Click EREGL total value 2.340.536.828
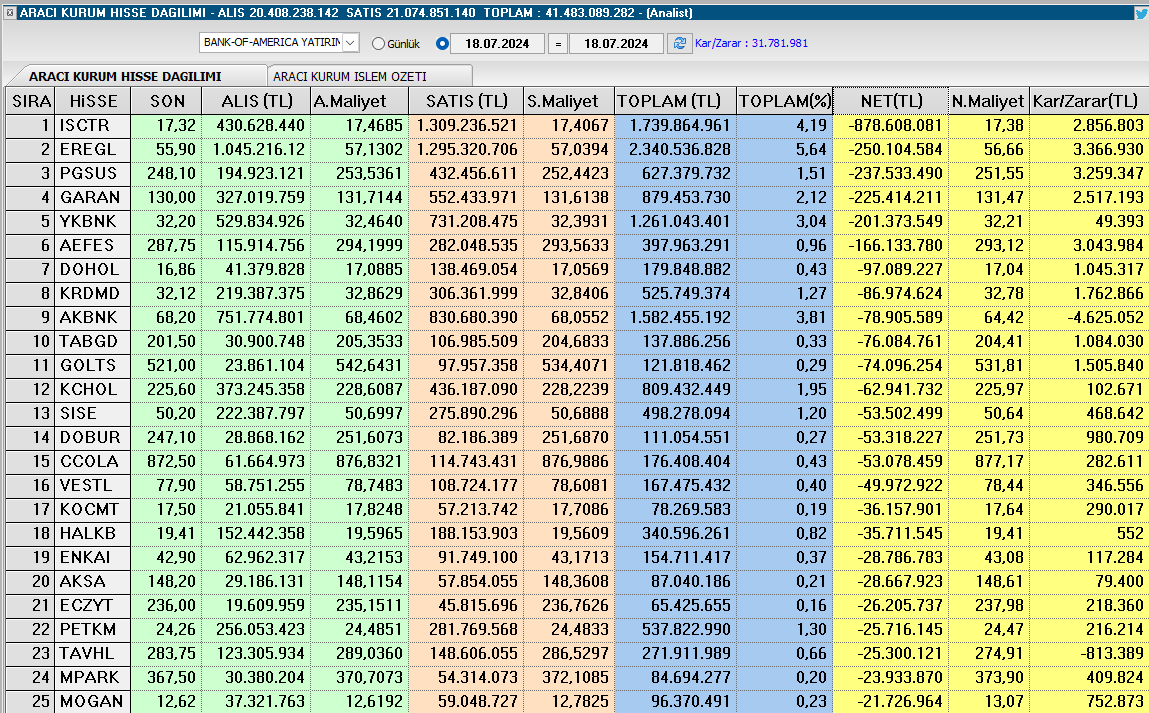This screenshot has width=1149, height=713. pyautogui.click(x=680, y=149)
